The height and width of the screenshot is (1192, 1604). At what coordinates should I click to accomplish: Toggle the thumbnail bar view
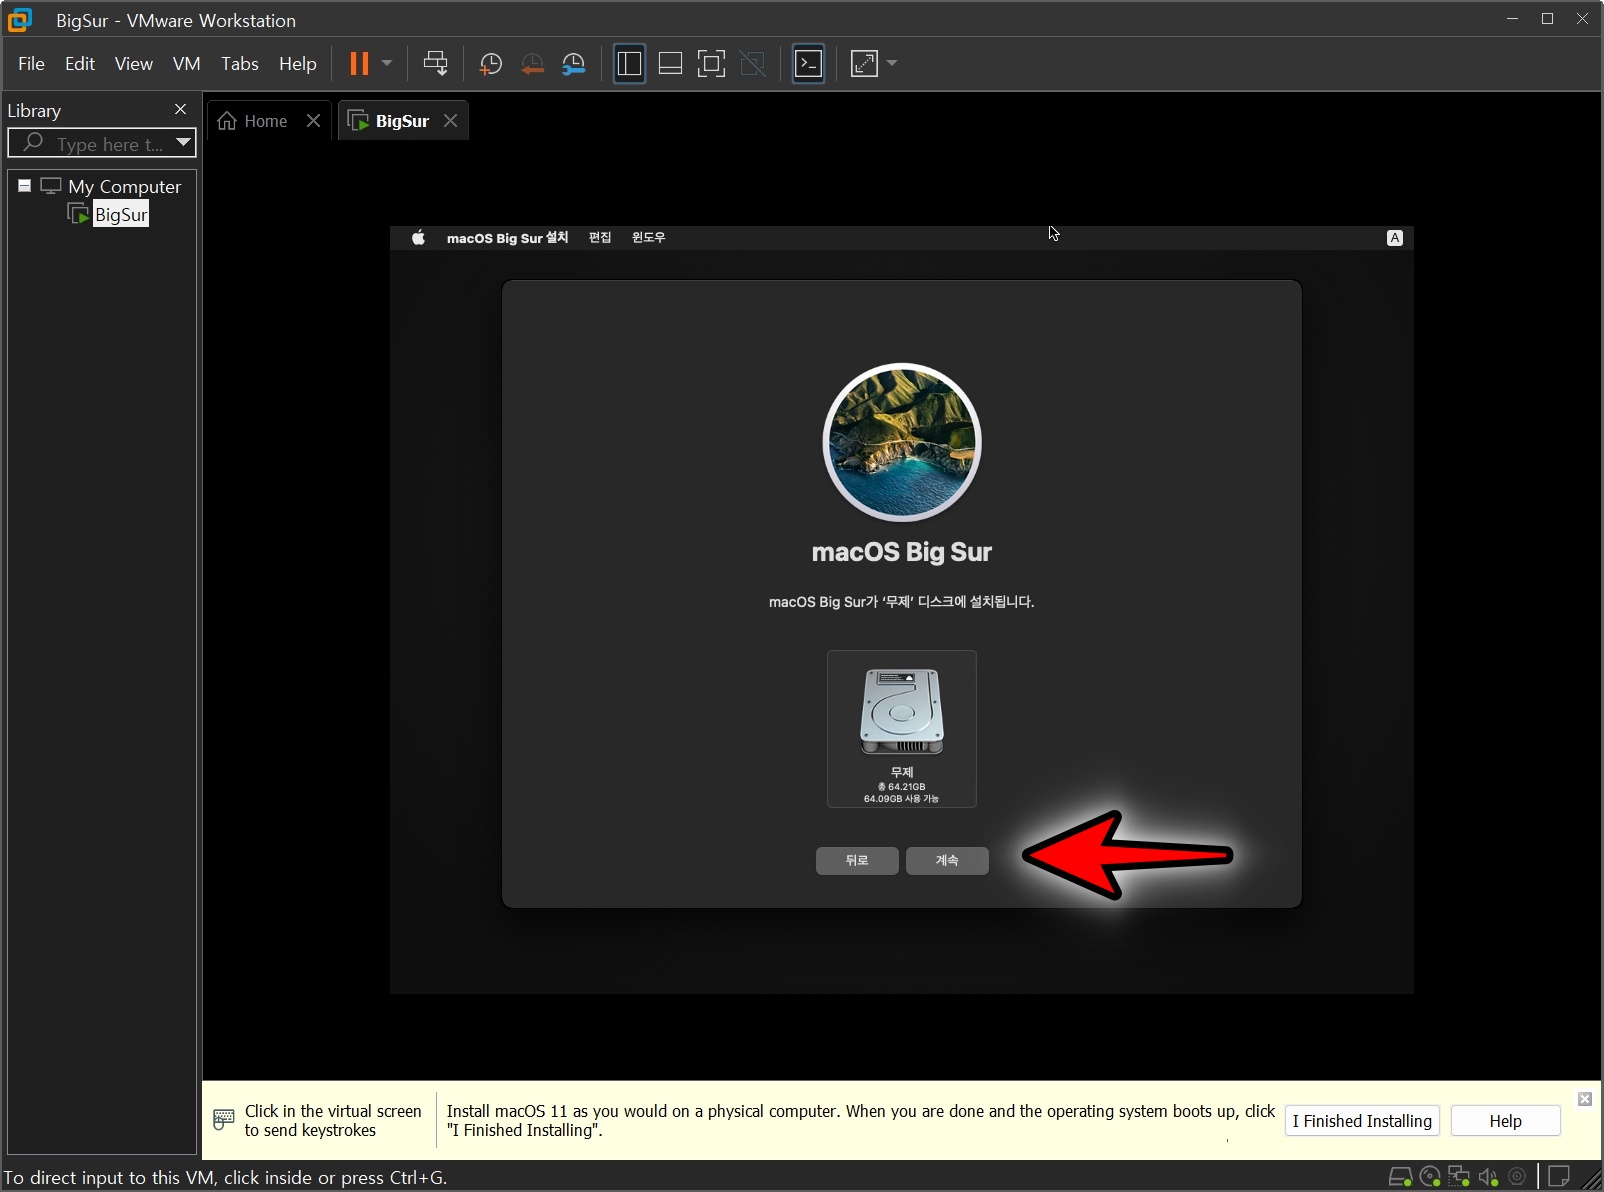[x=670, y=64]
